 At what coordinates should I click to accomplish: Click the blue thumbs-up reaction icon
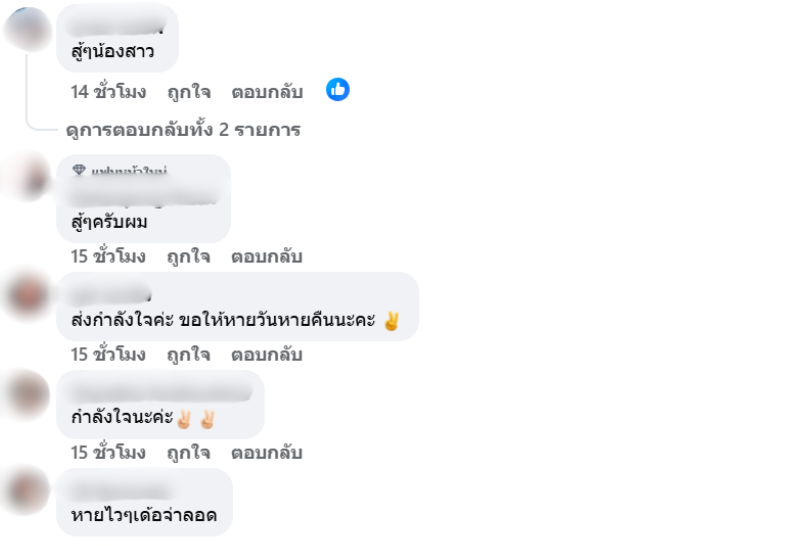(x=338, y=90)
